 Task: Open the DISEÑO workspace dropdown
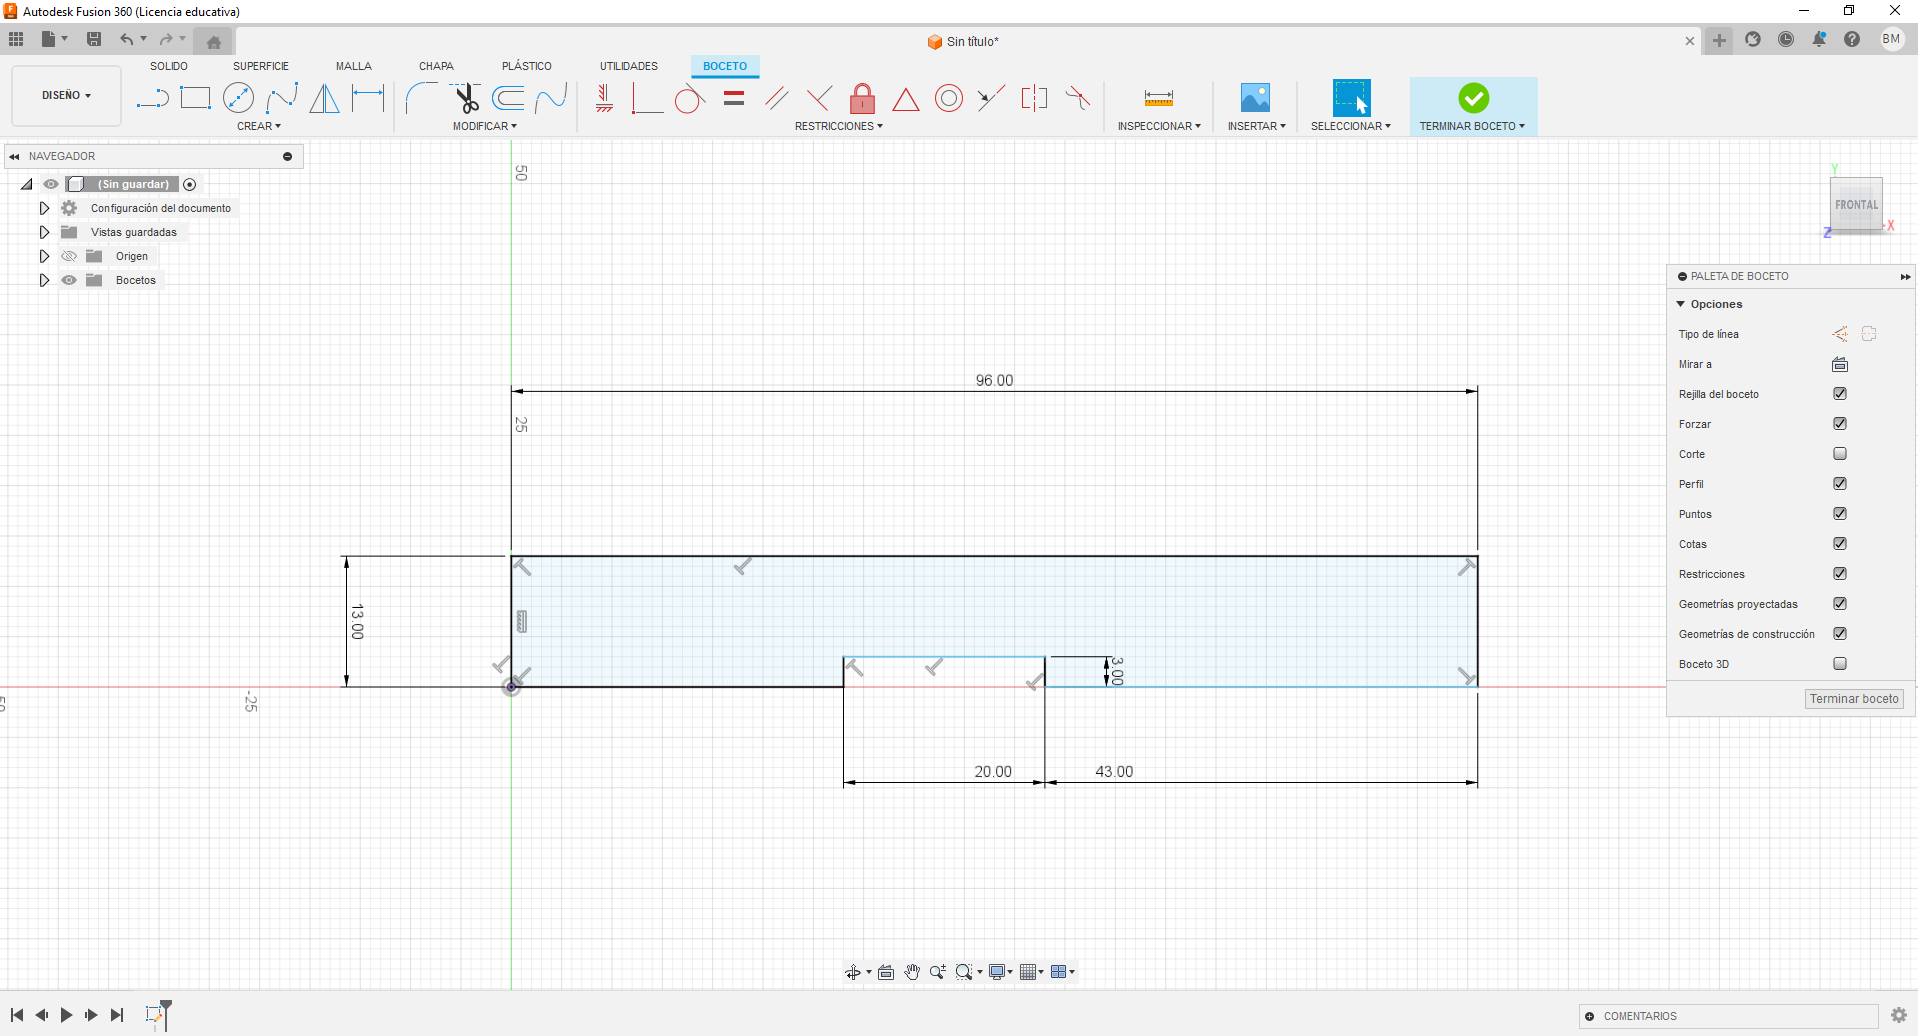point(66,96)
